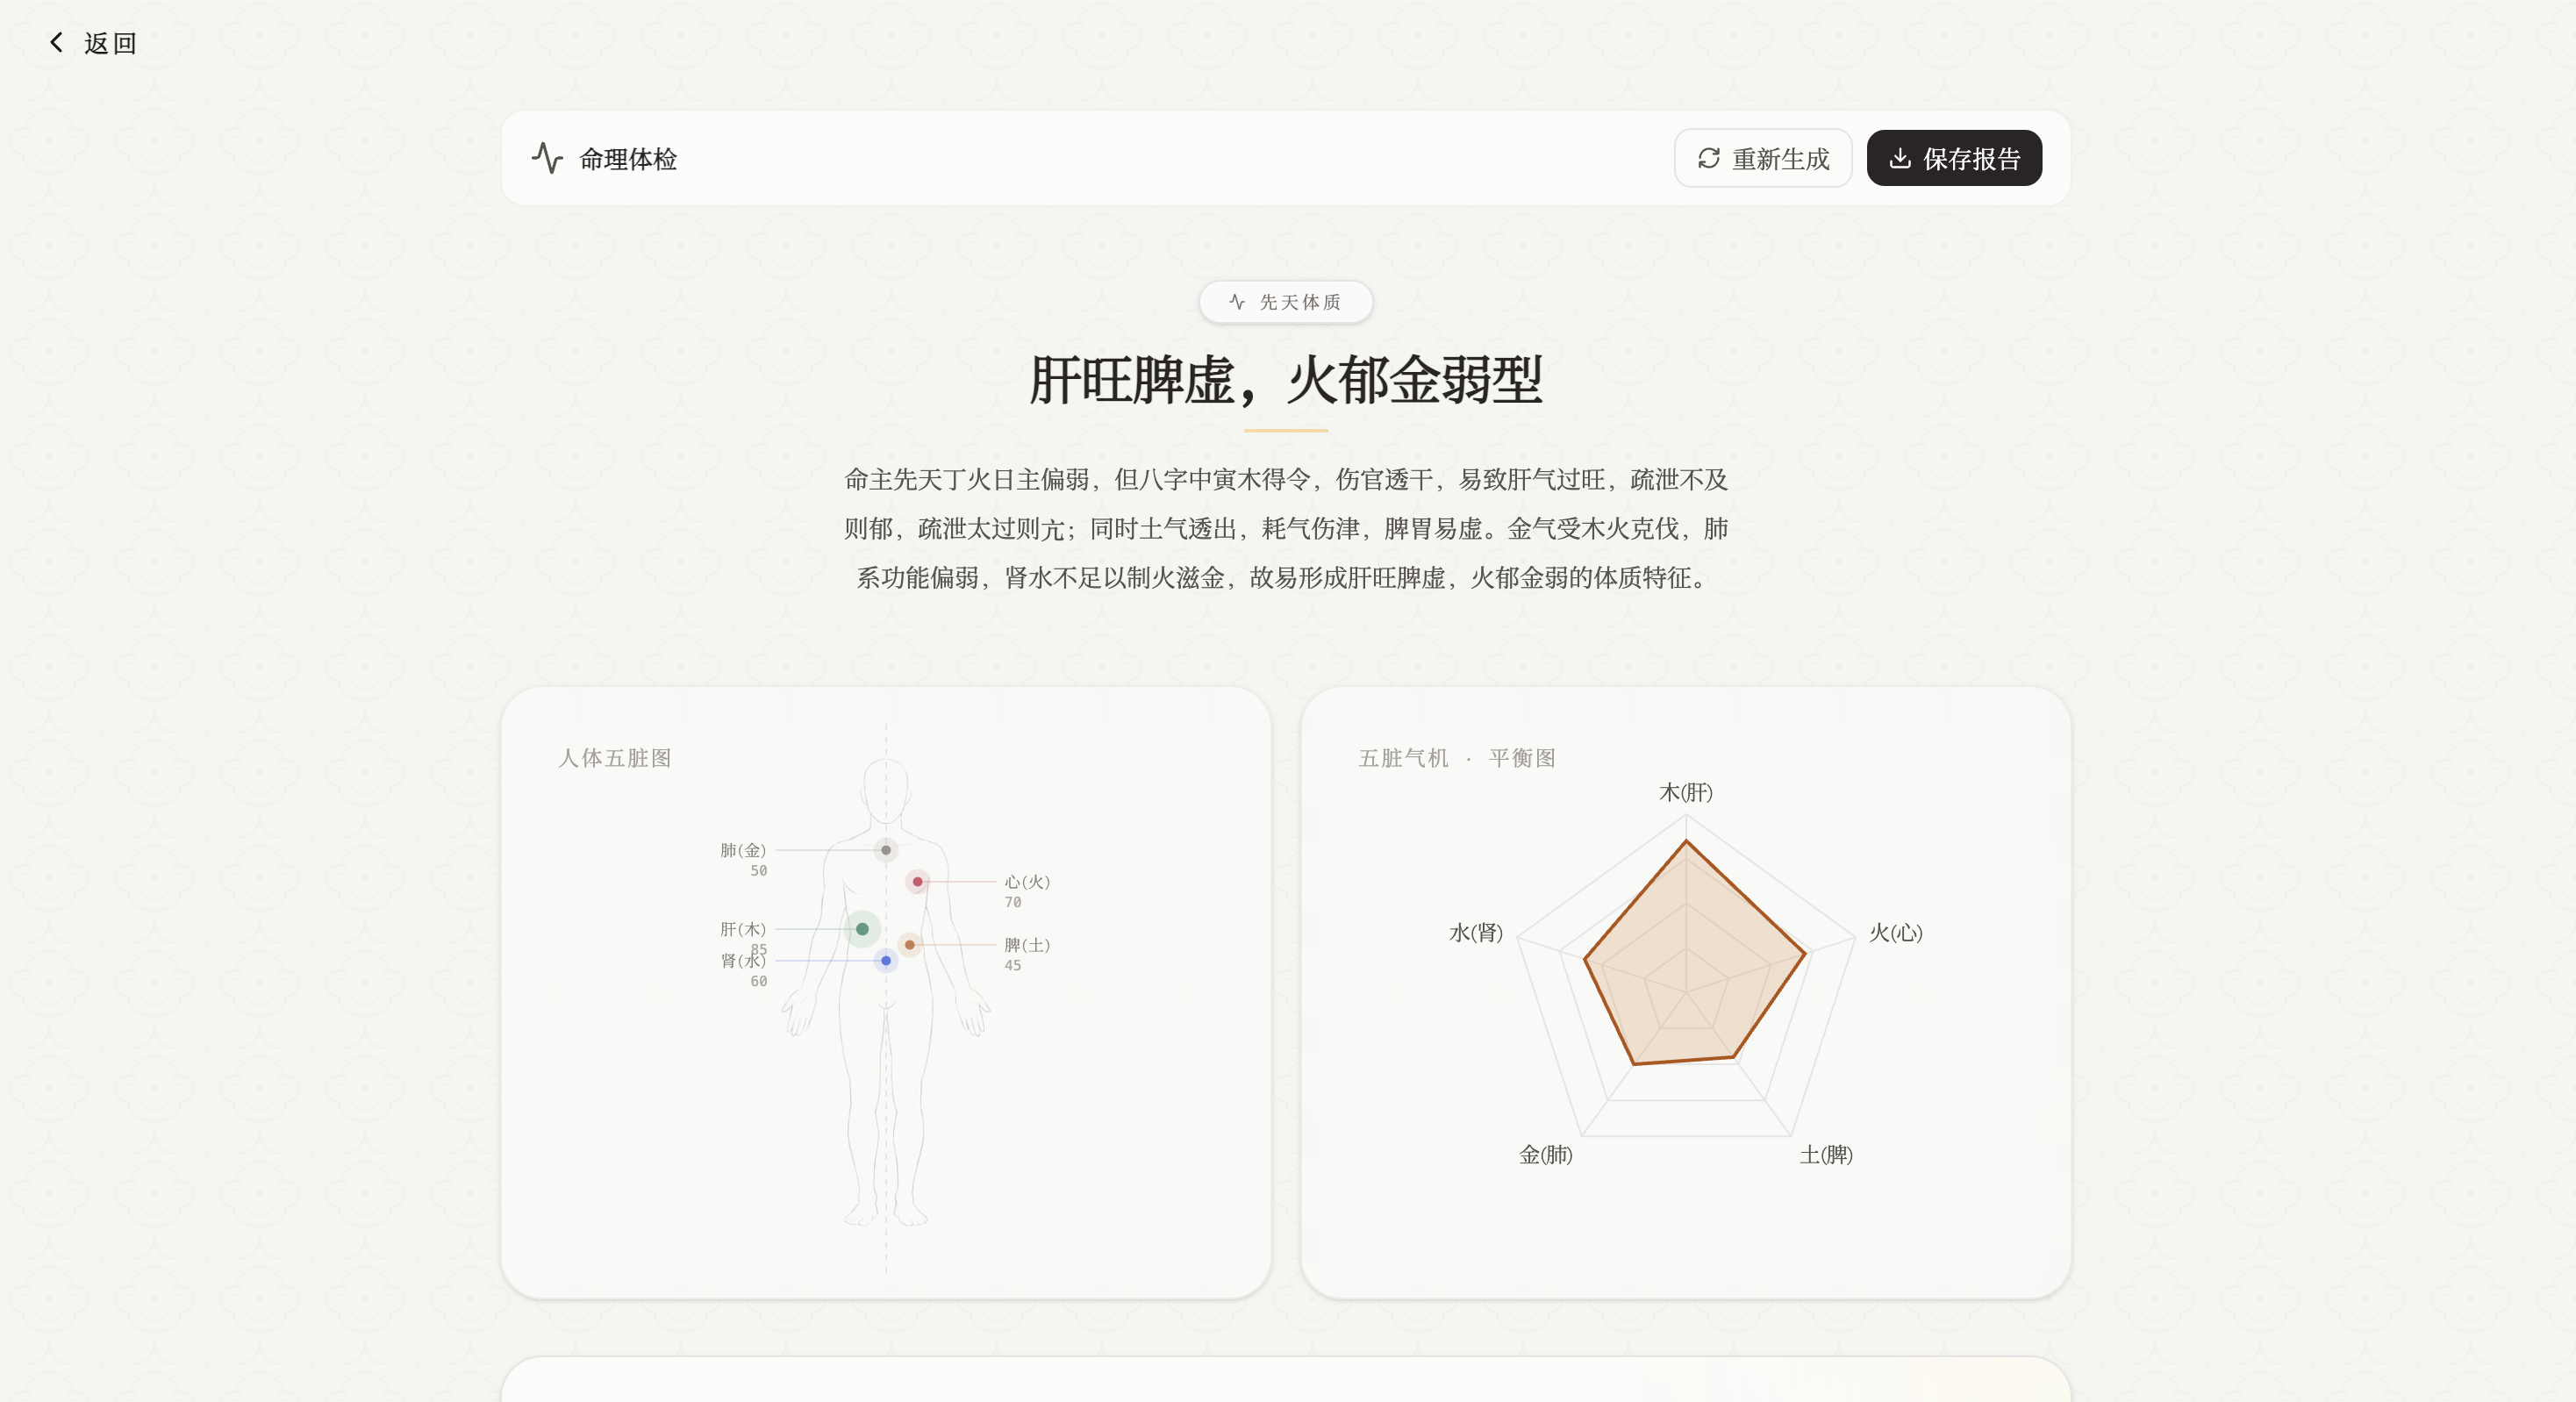Click the 肺(金) label
Viewport: 2576px width, 1402px height.
pyautogui.click(x=743, y=850)
